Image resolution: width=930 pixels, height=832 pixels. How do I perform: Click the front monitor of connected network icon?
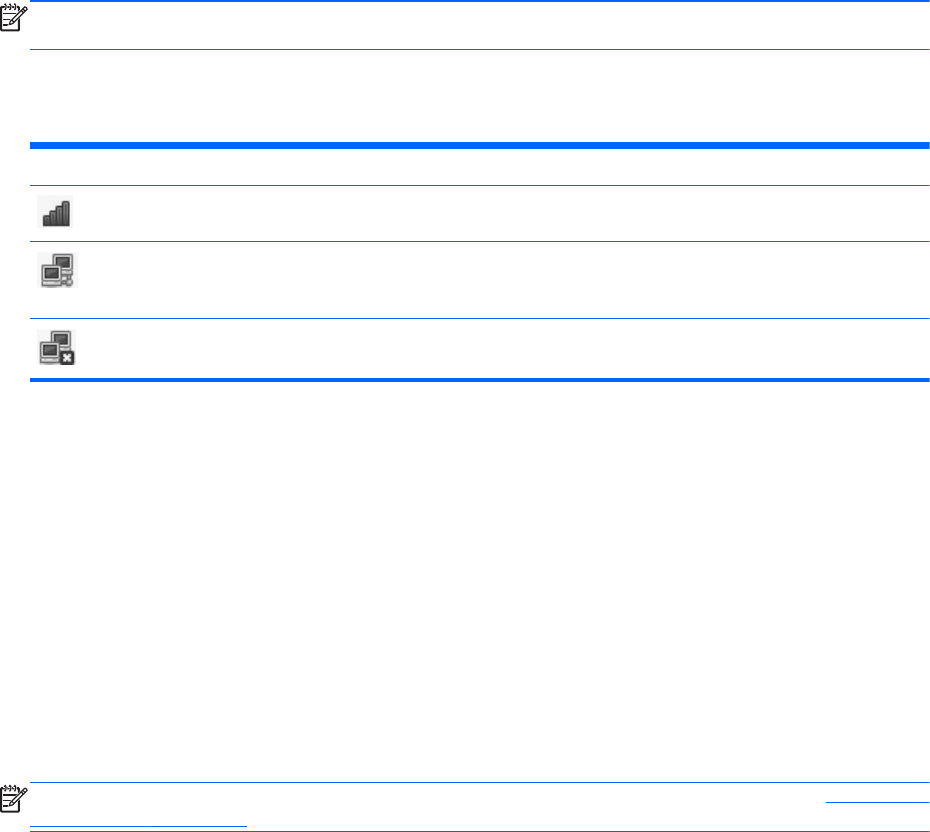coord(50,275)
